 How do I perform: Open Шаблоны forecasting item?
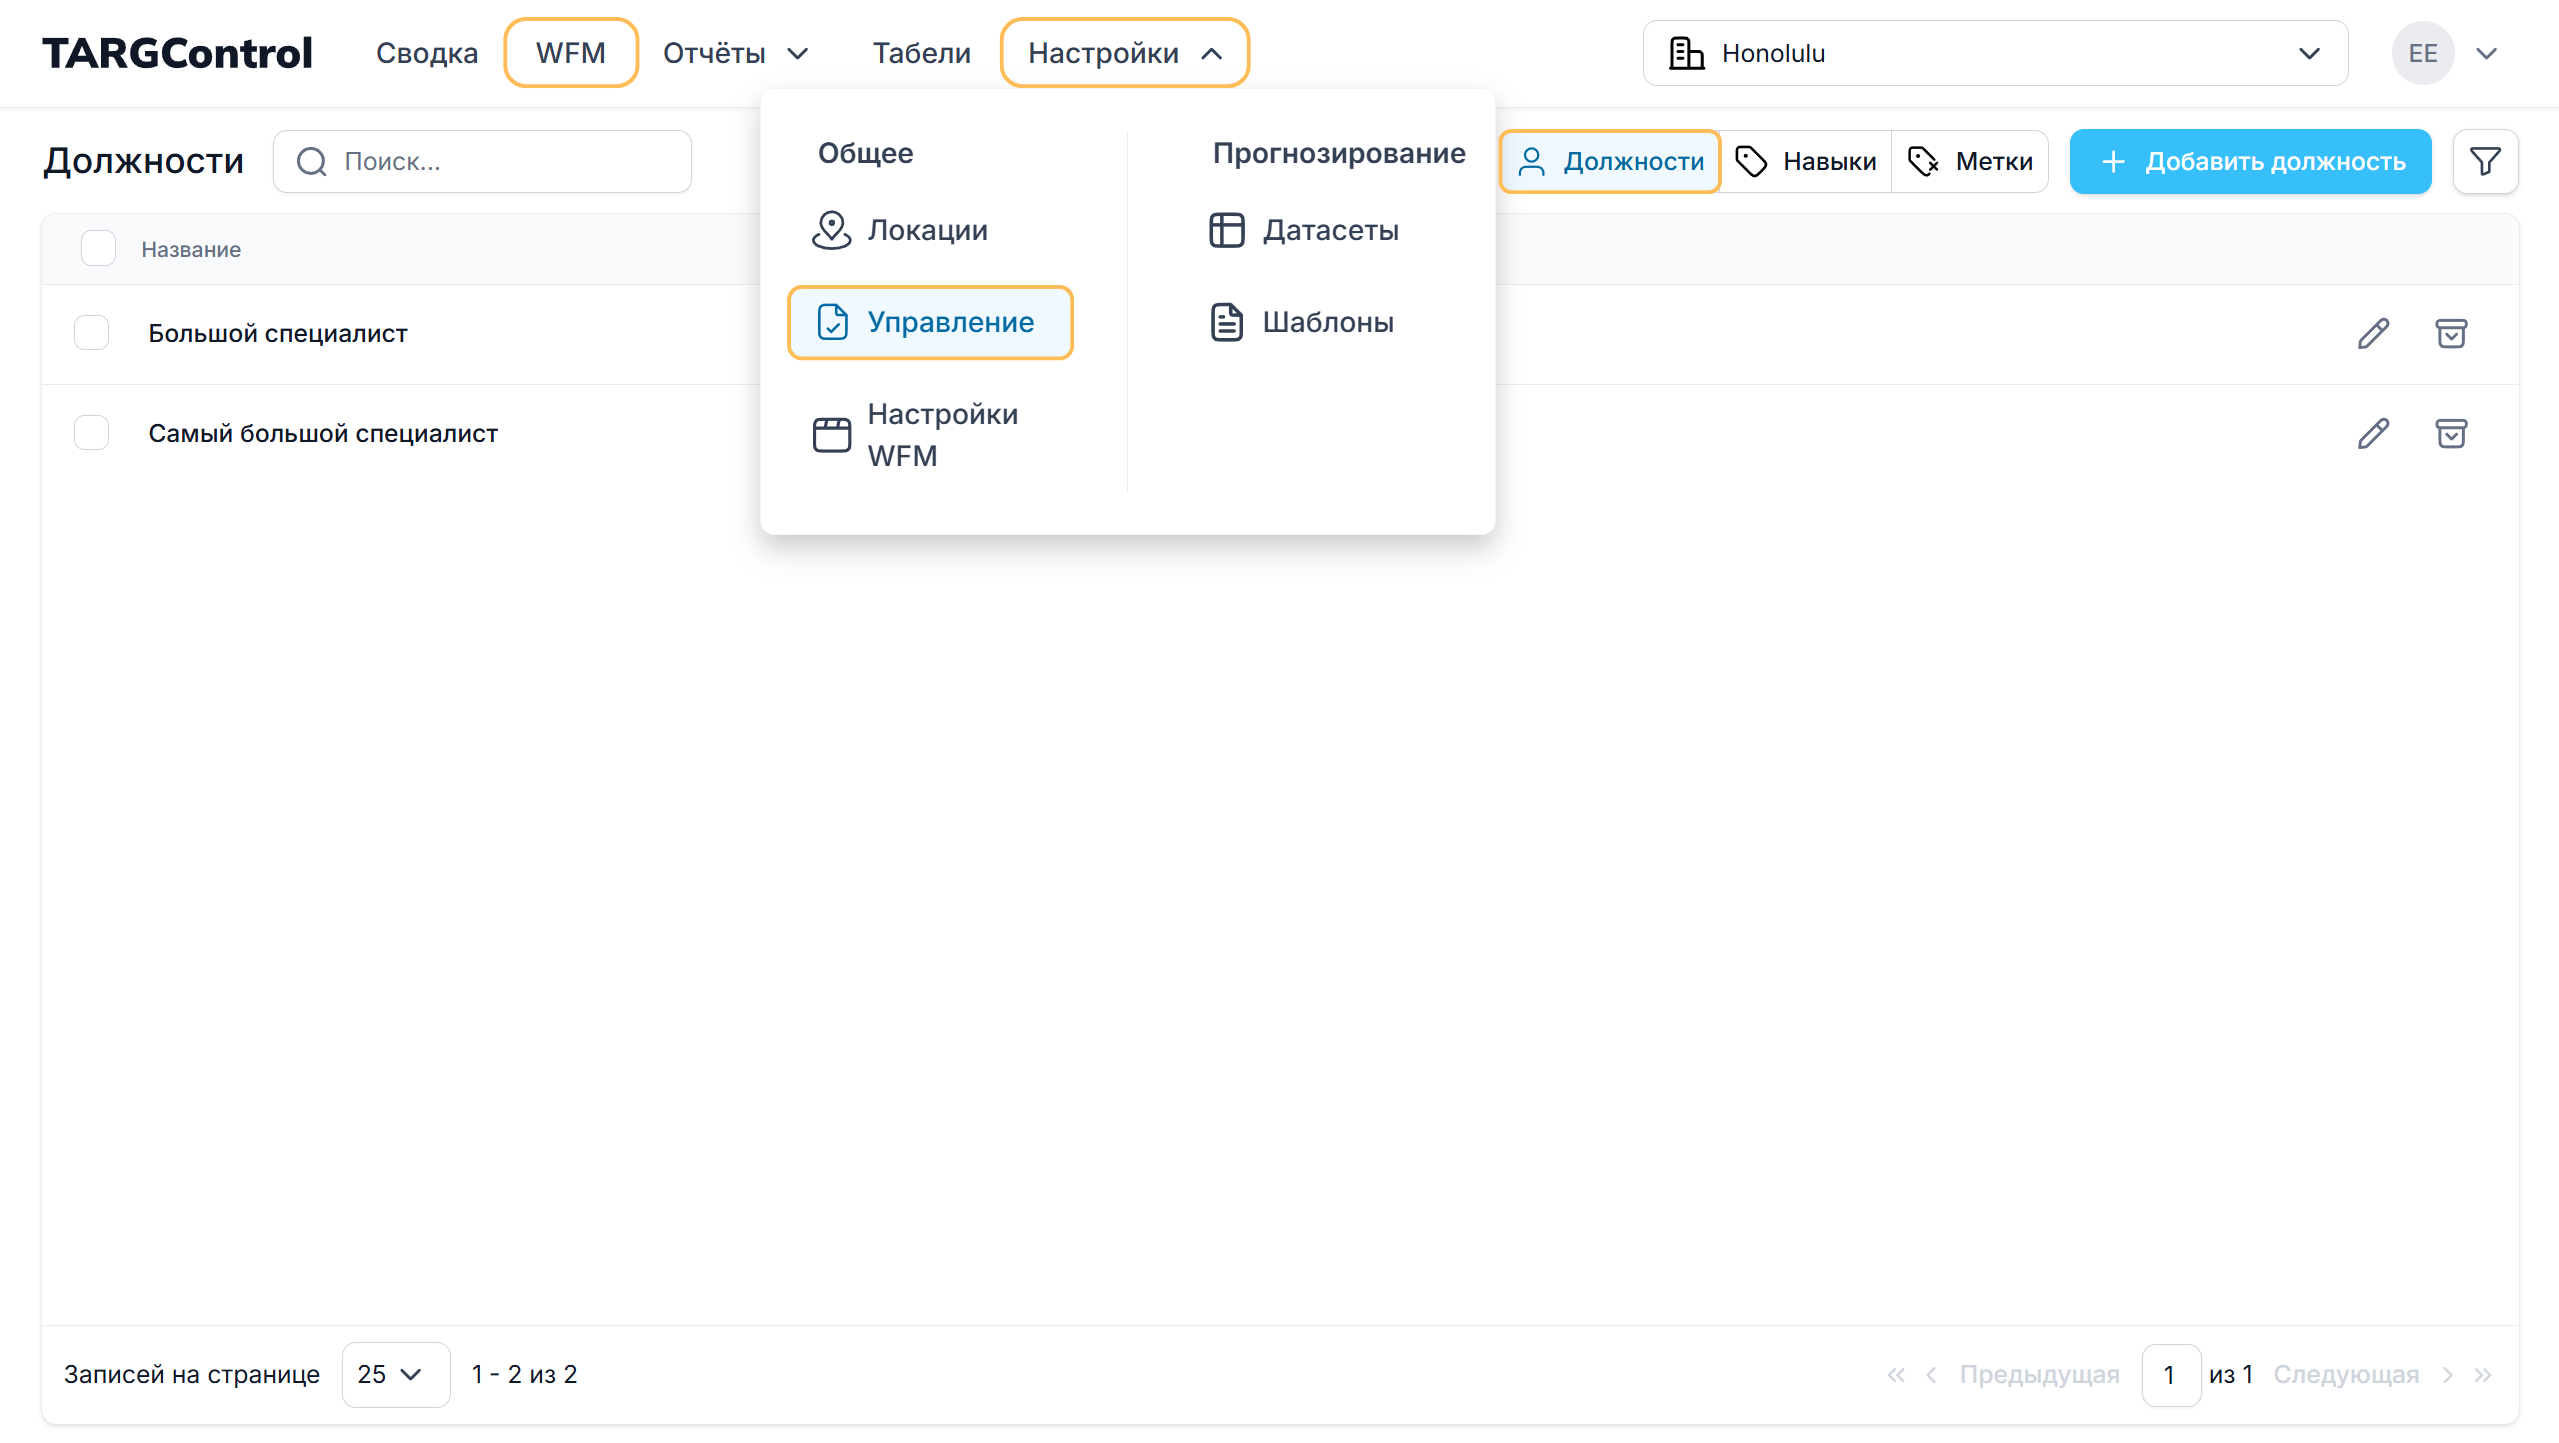point(1327,322)
